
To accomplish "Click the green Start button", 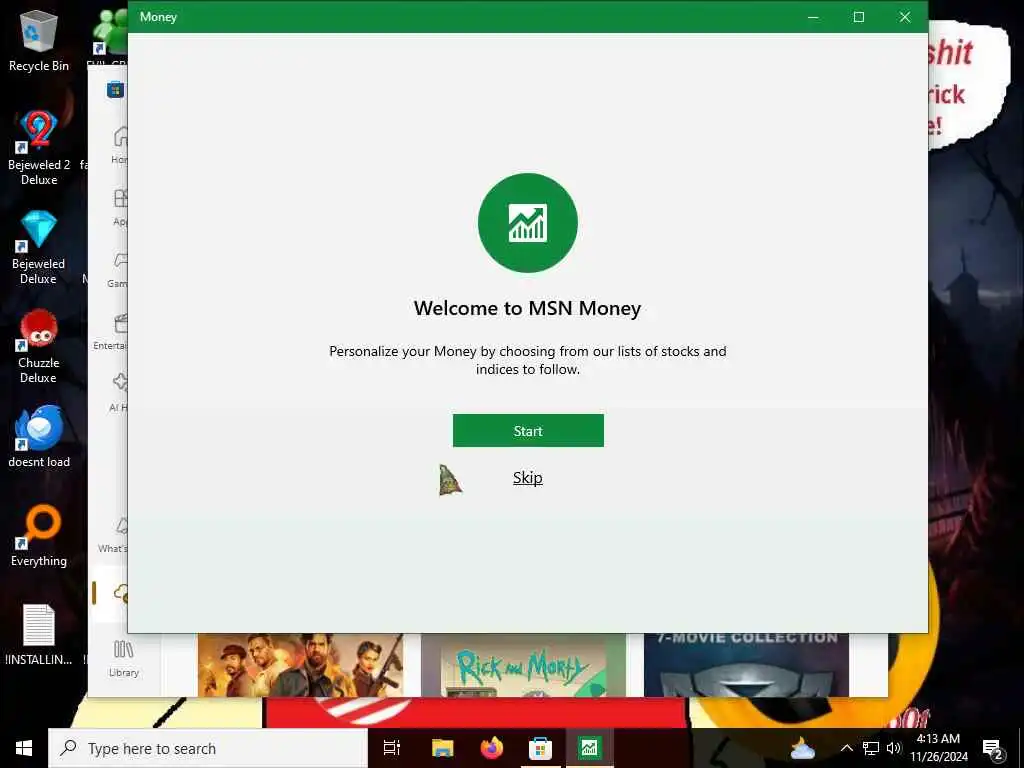I will [528, 430].
